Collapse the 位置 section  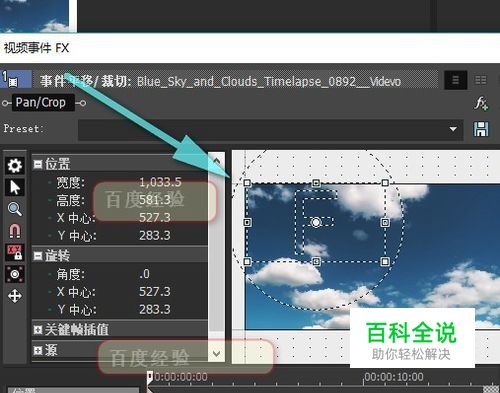point(38,164)
